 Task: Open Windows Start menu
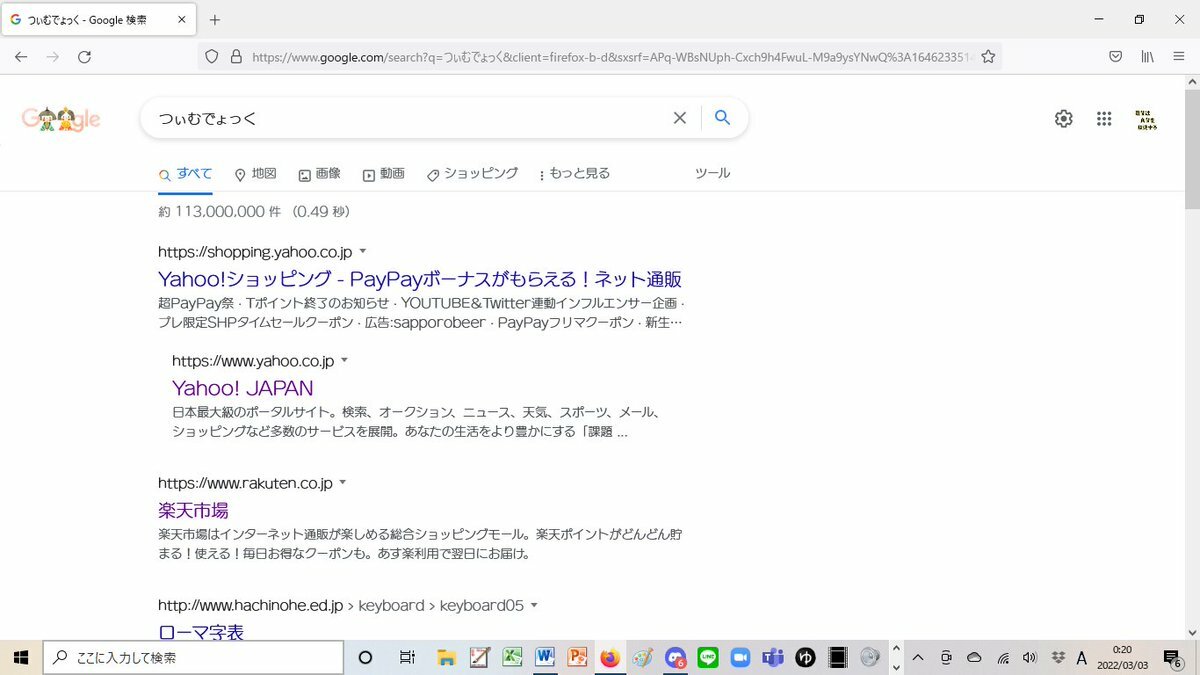(x=20, y=657)
